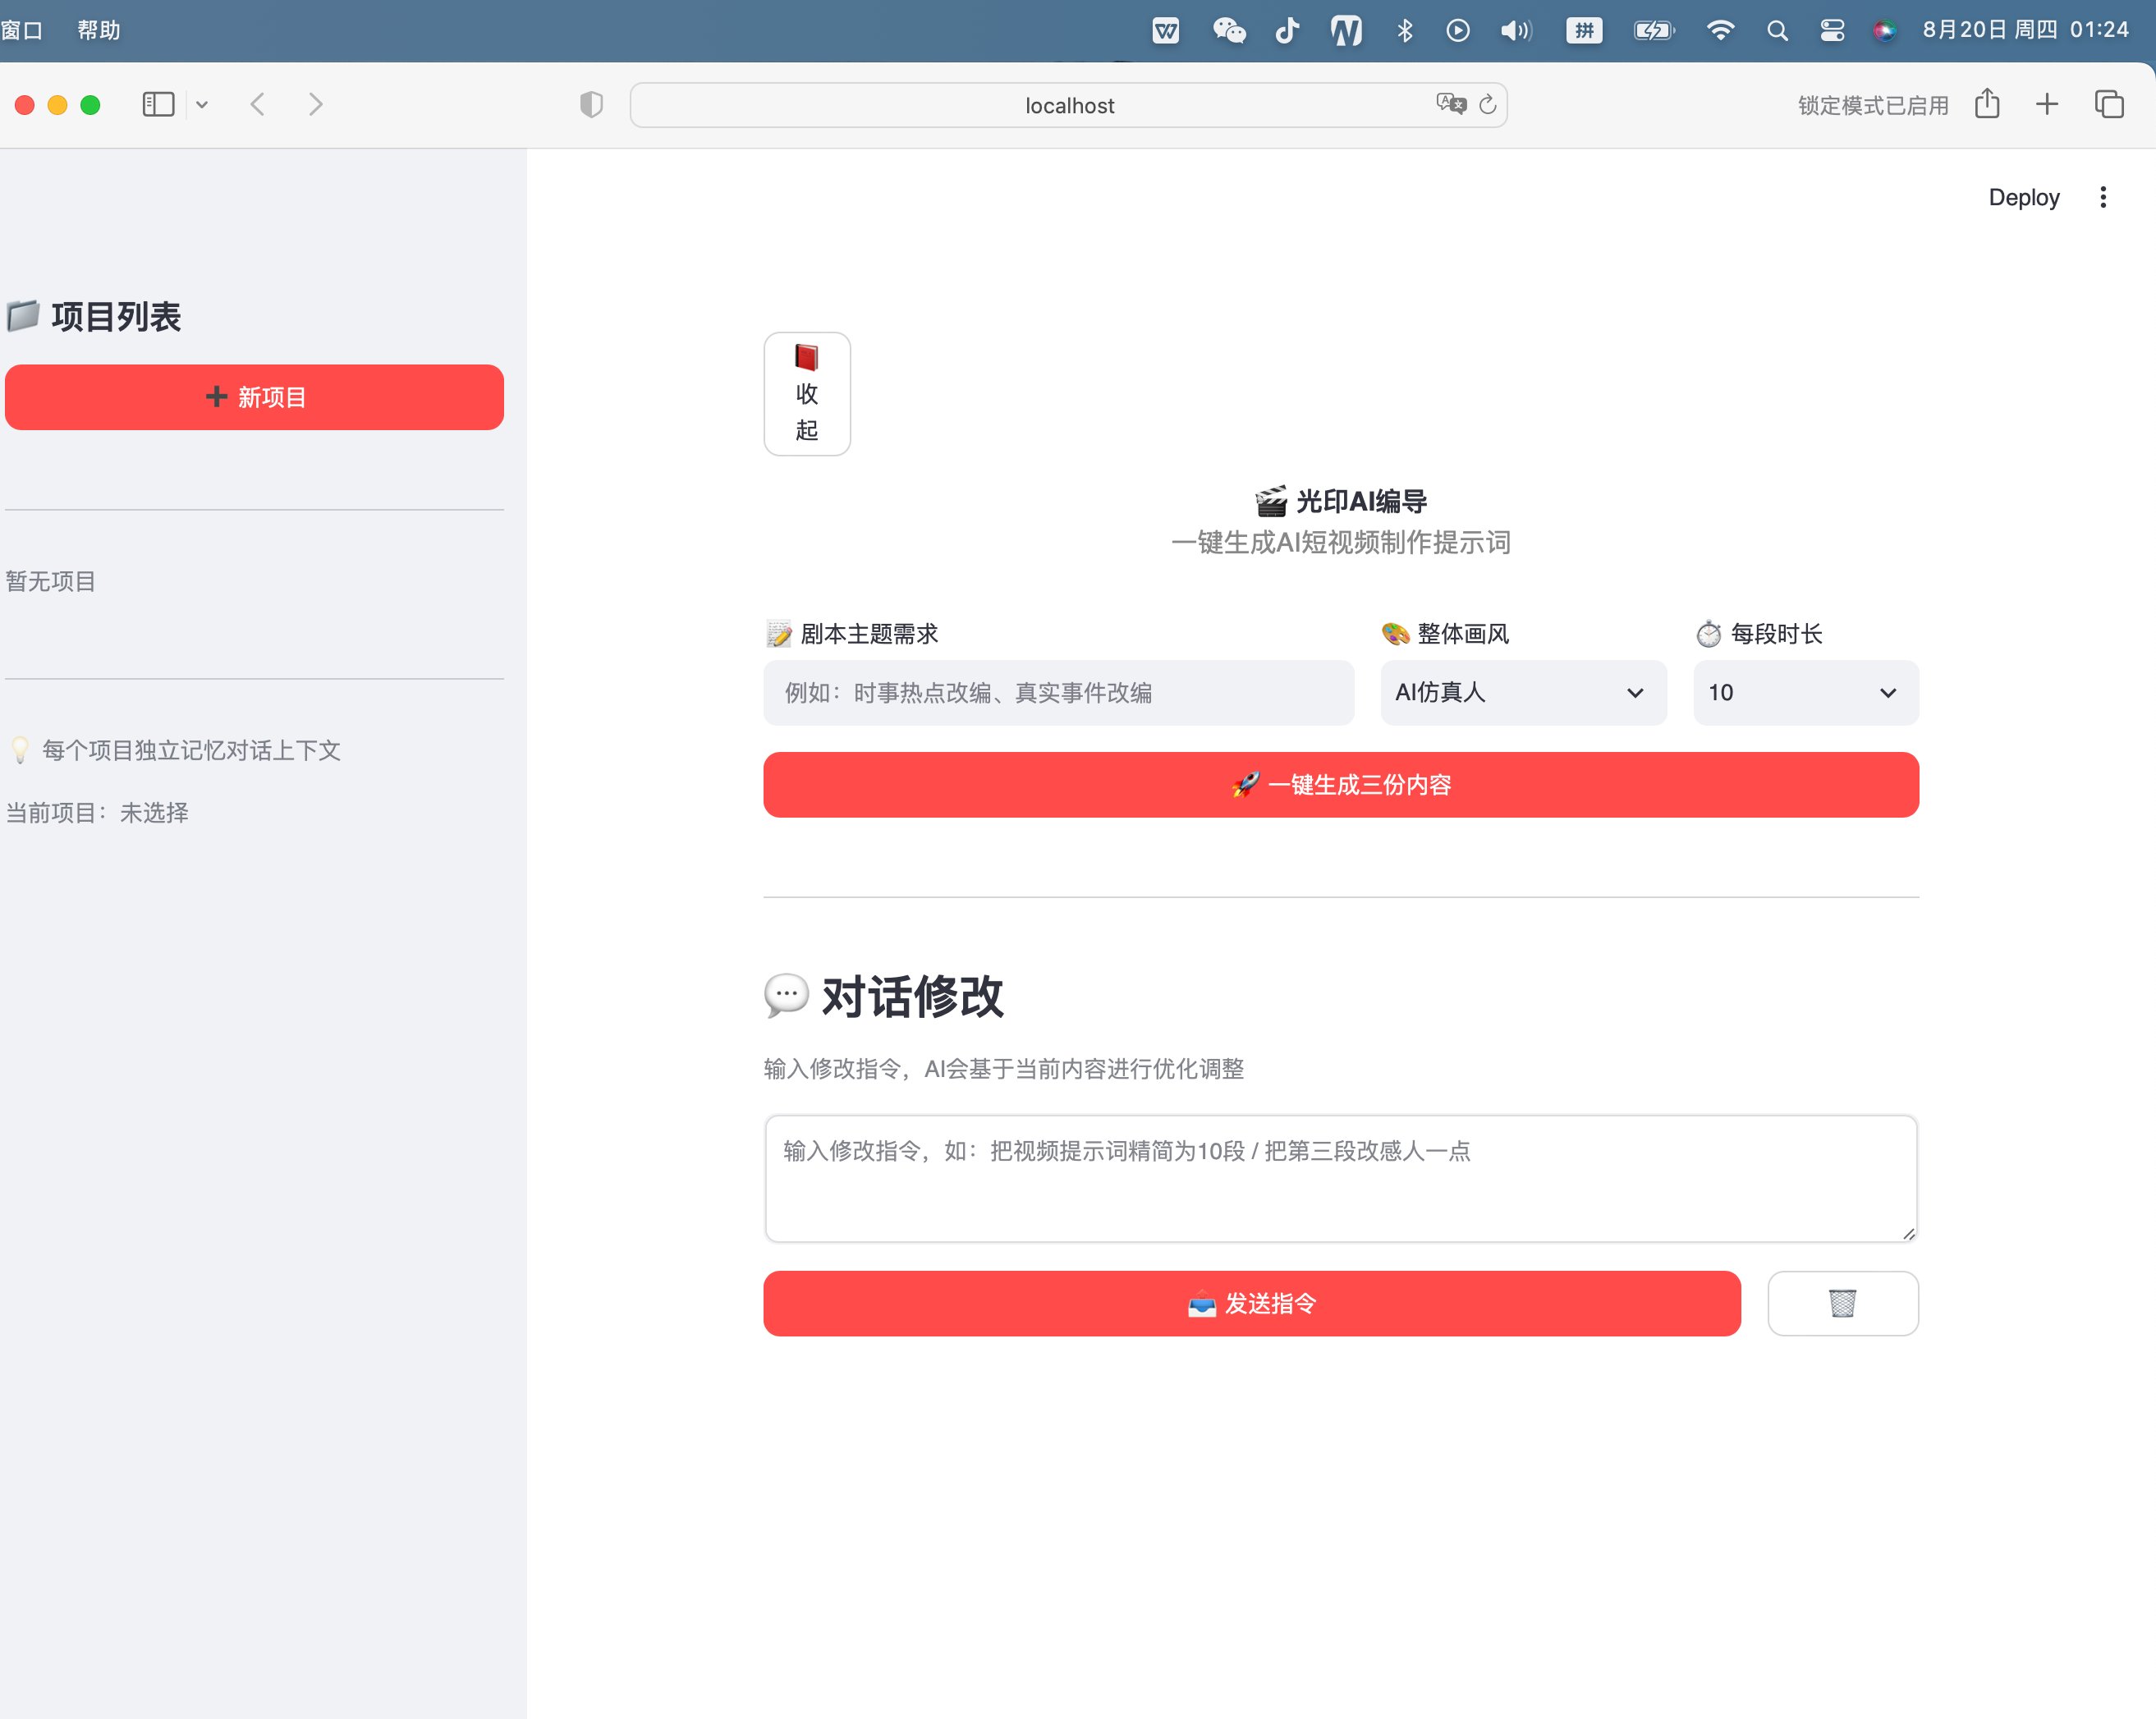Click the privacy shield icon
The width and height of the screenshot is (2156, 1719).
pyautogui.click(x=591, y=104)
